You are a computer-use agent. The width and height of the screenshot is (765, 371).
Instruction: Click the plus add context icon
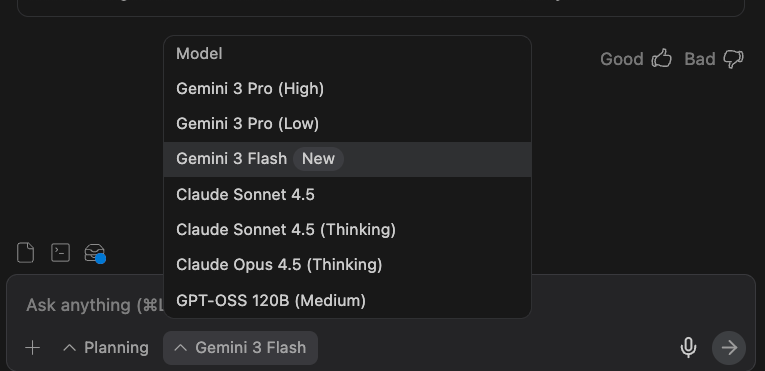33,348
